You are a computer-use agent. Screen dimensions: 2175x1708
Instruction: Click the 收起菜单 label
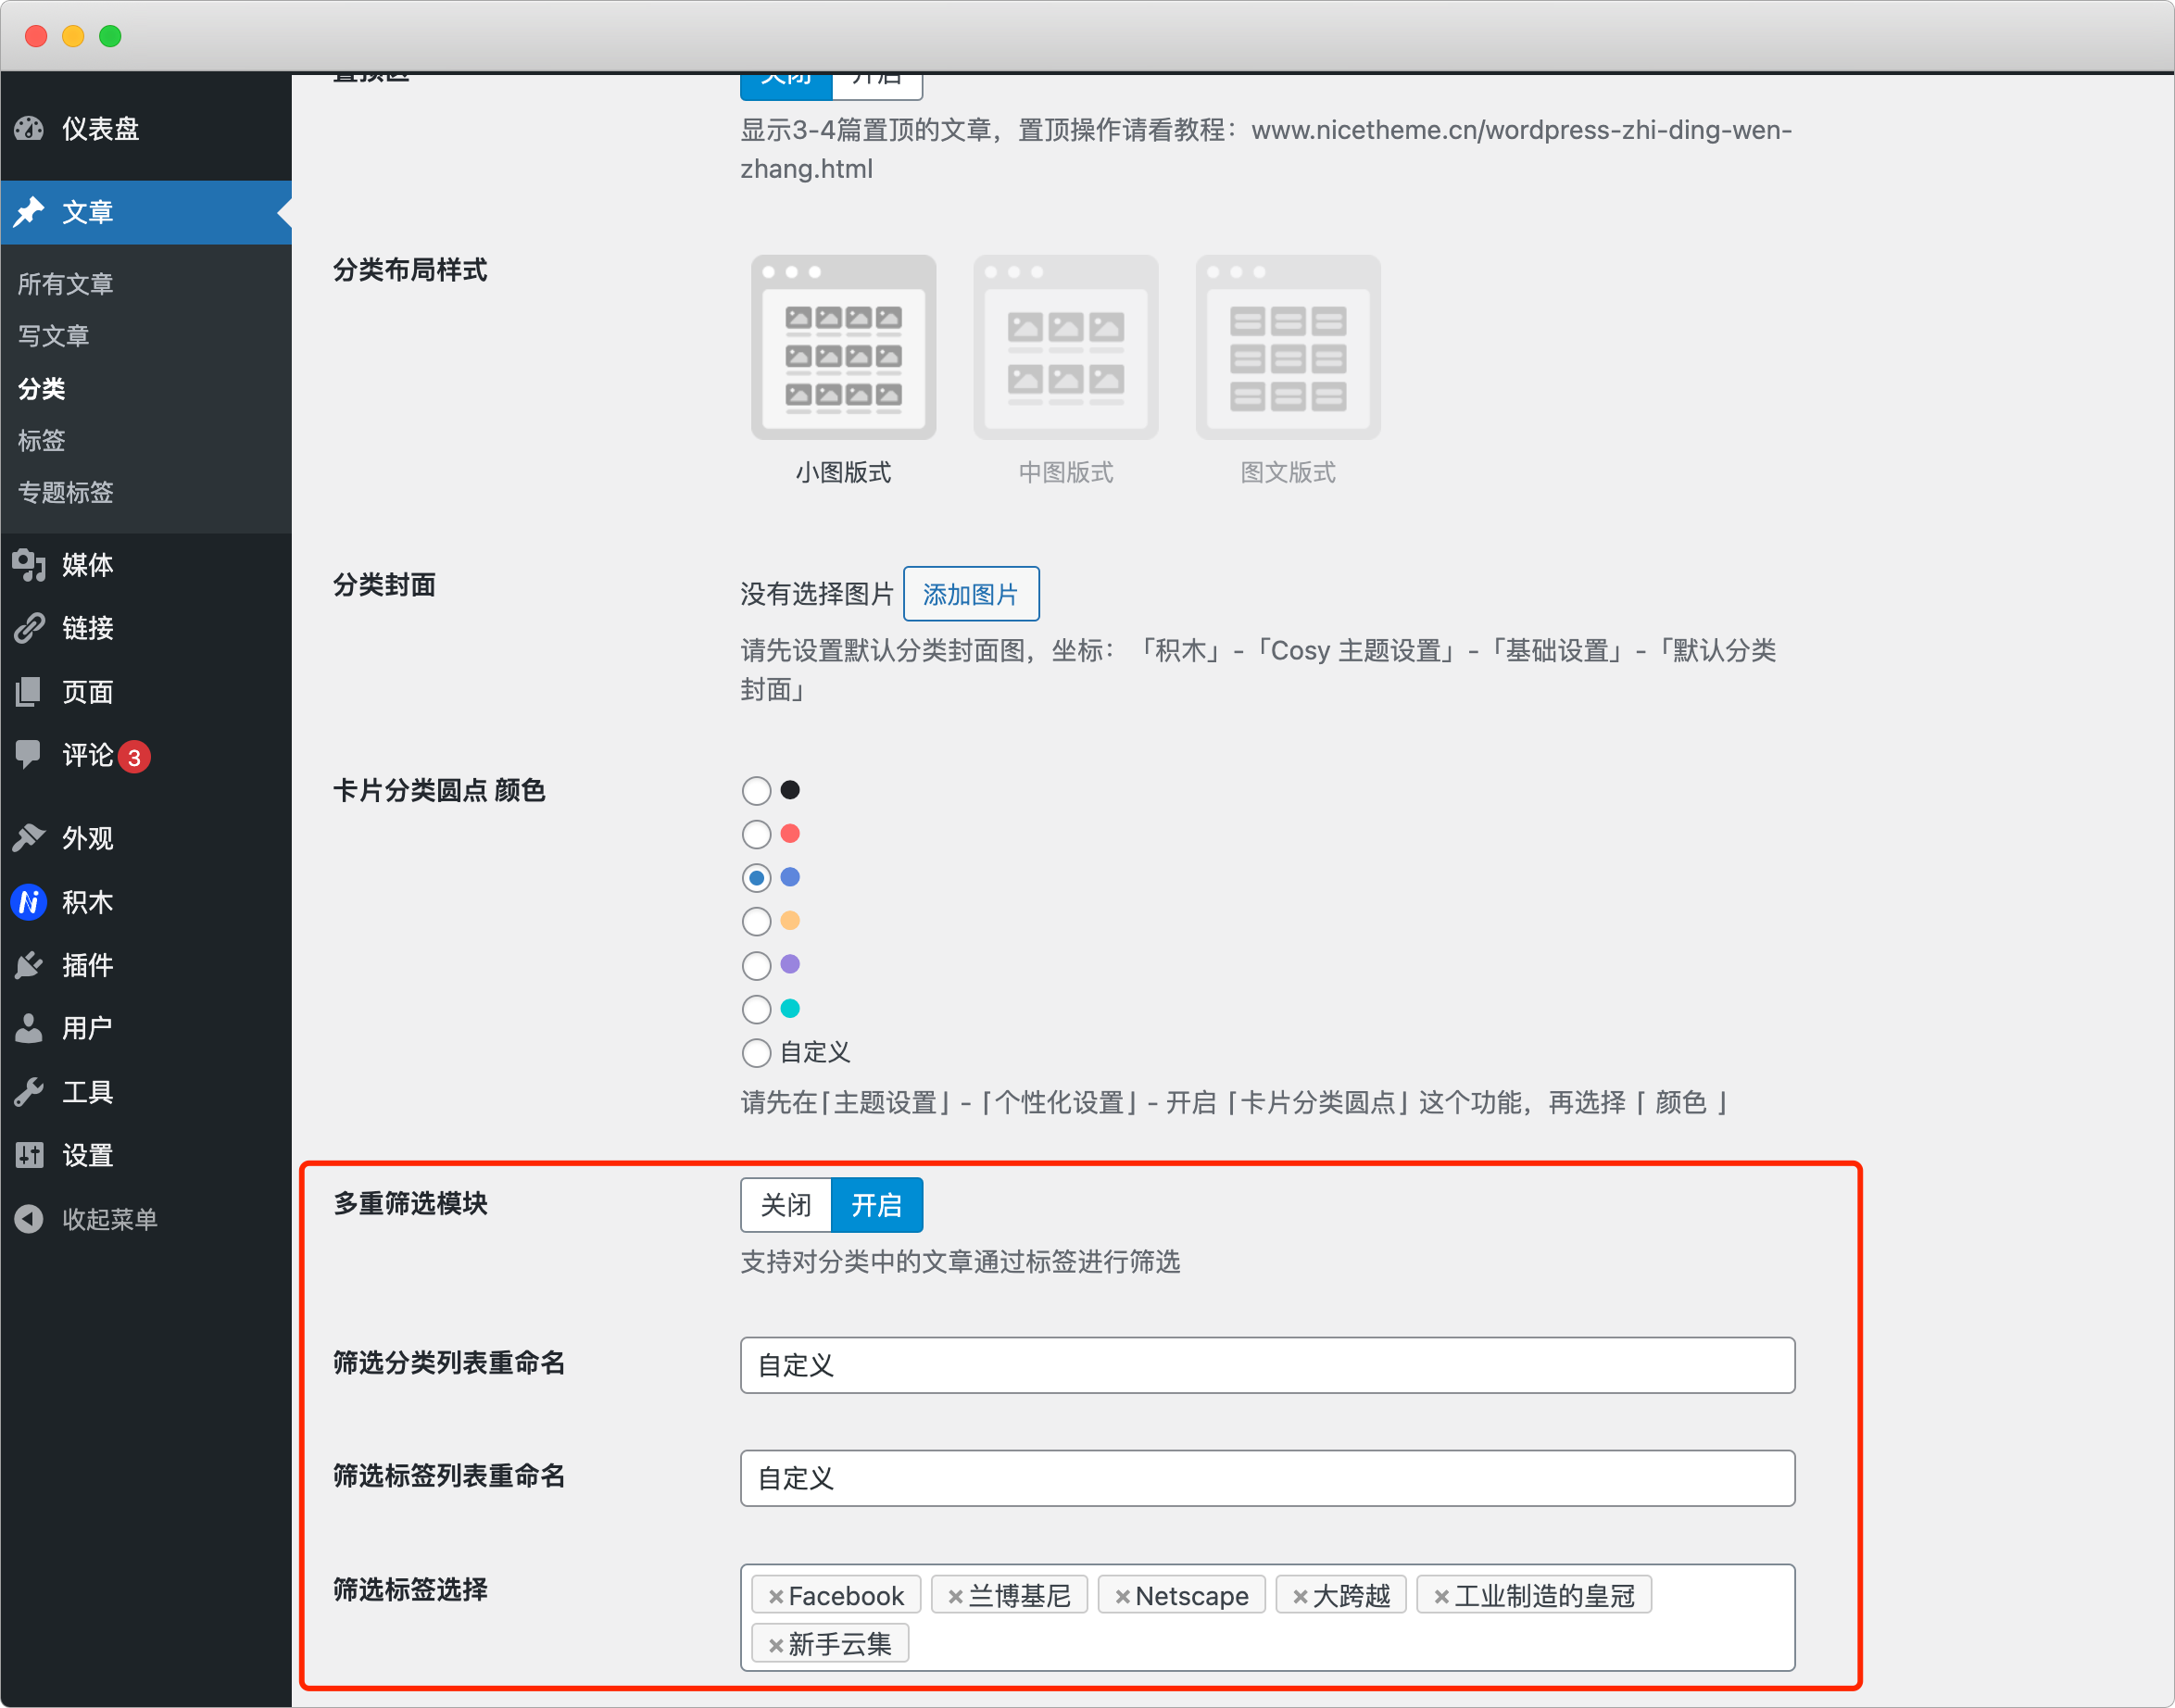(110, 1219)
